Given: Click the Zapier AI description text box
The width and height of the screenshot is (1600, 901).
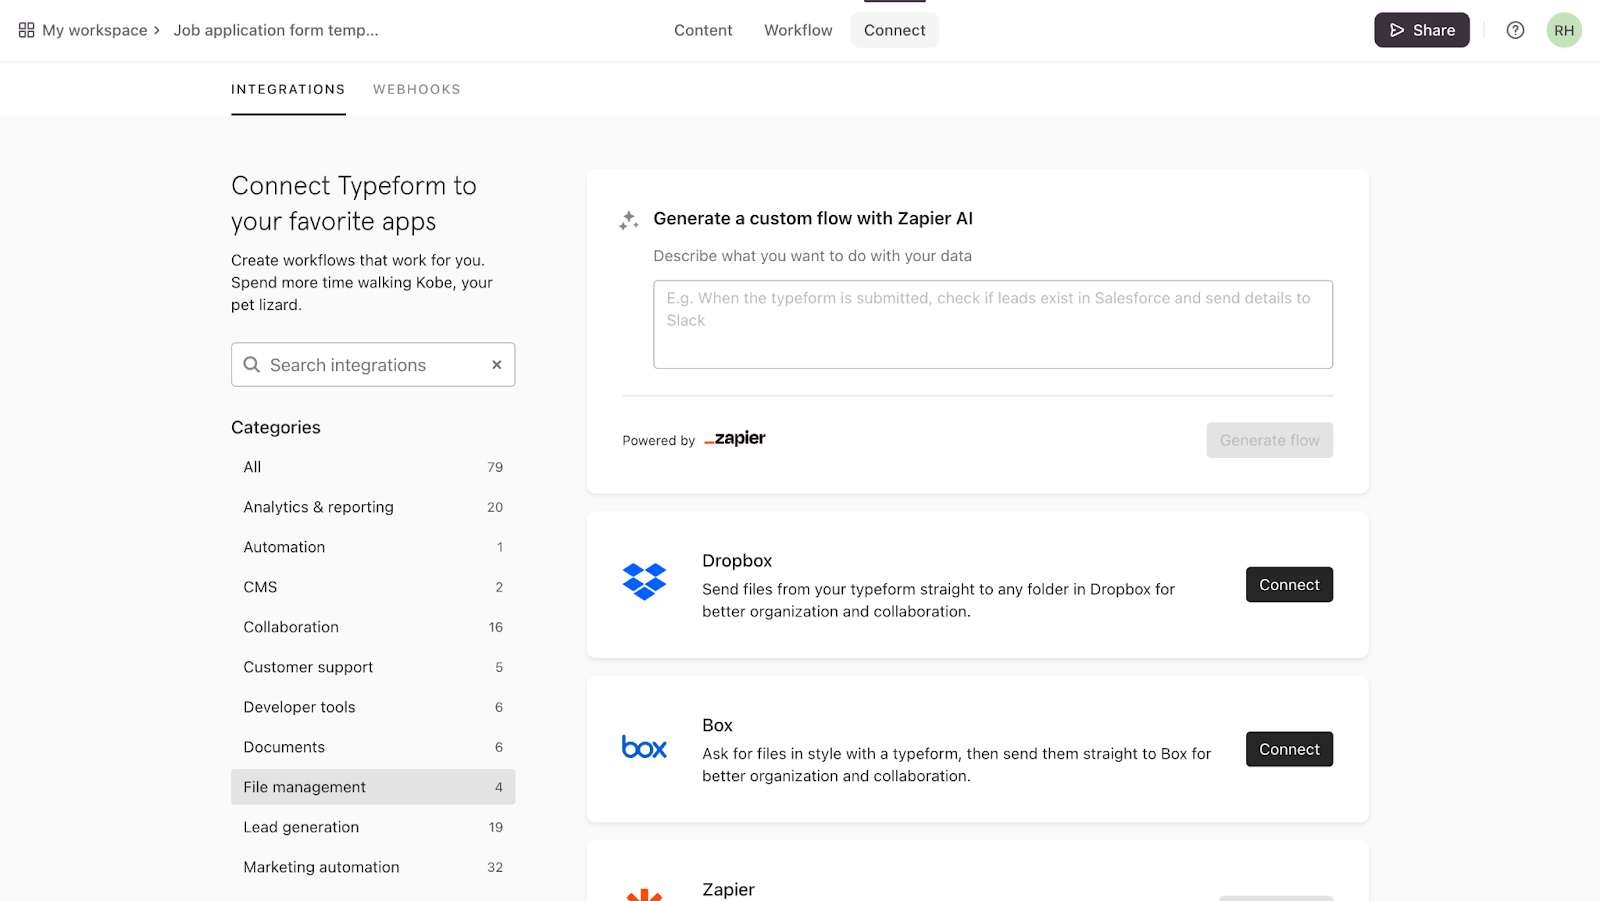Looking at the screenshot, I should tap(993, 324).
